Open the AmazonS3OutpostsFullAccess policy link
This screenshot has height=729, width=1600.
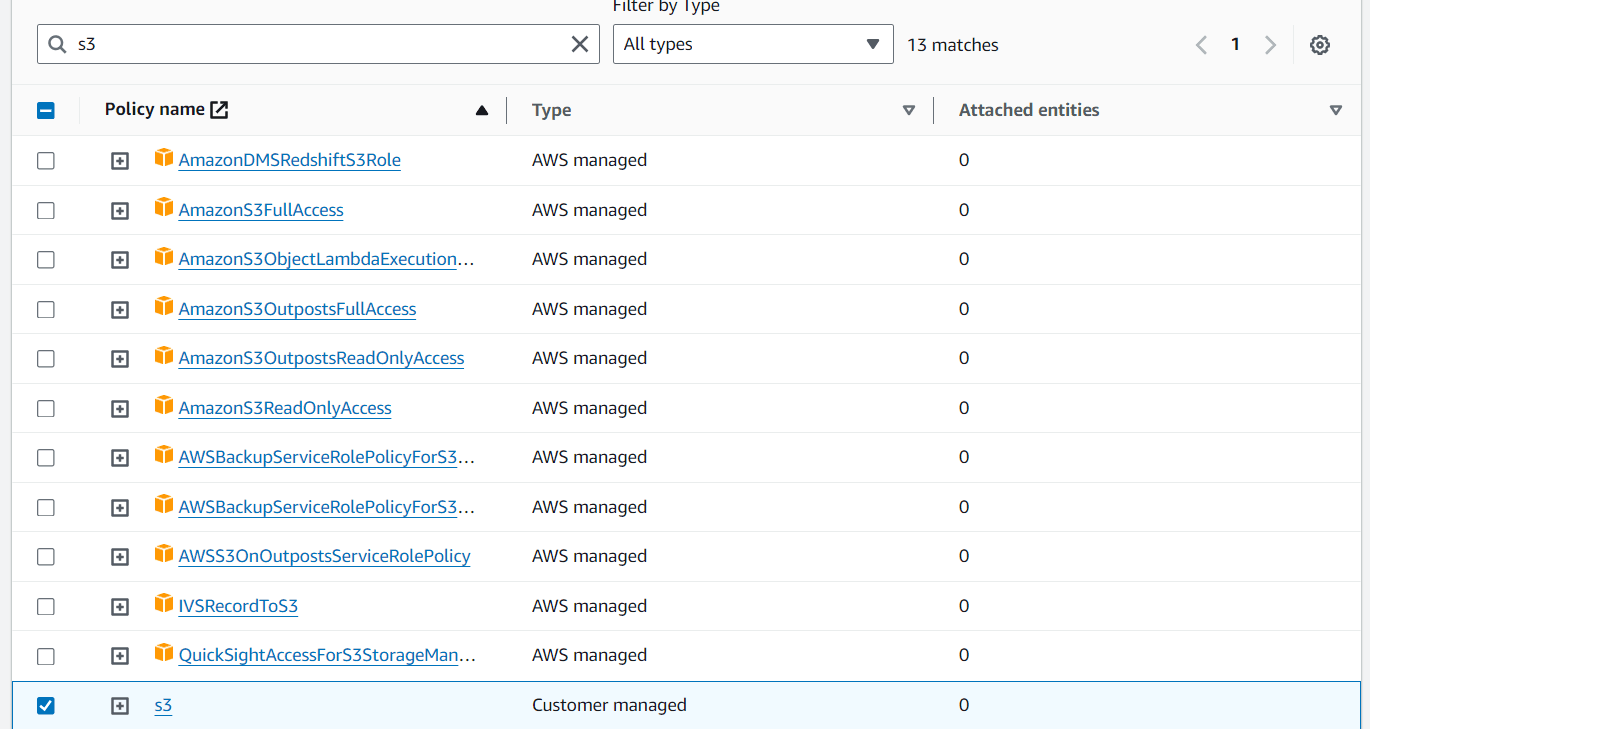(x=297, y=309)
